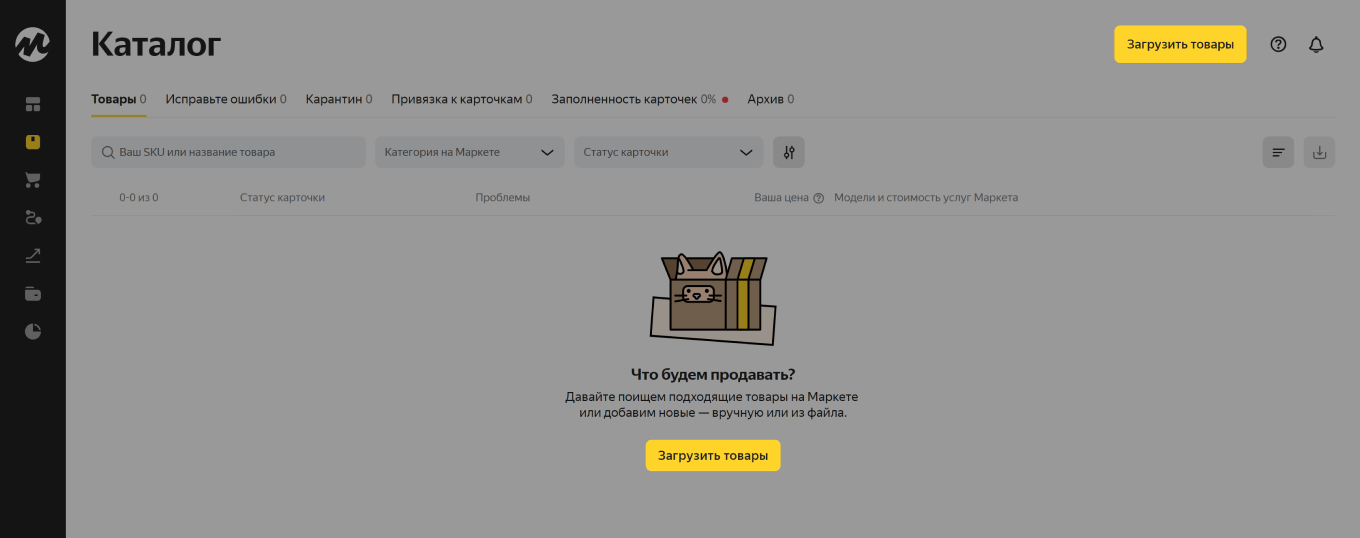Open the catalog box icon in sidebar
Viewport: 1360px width, 538px height.
tap(33, 142)
